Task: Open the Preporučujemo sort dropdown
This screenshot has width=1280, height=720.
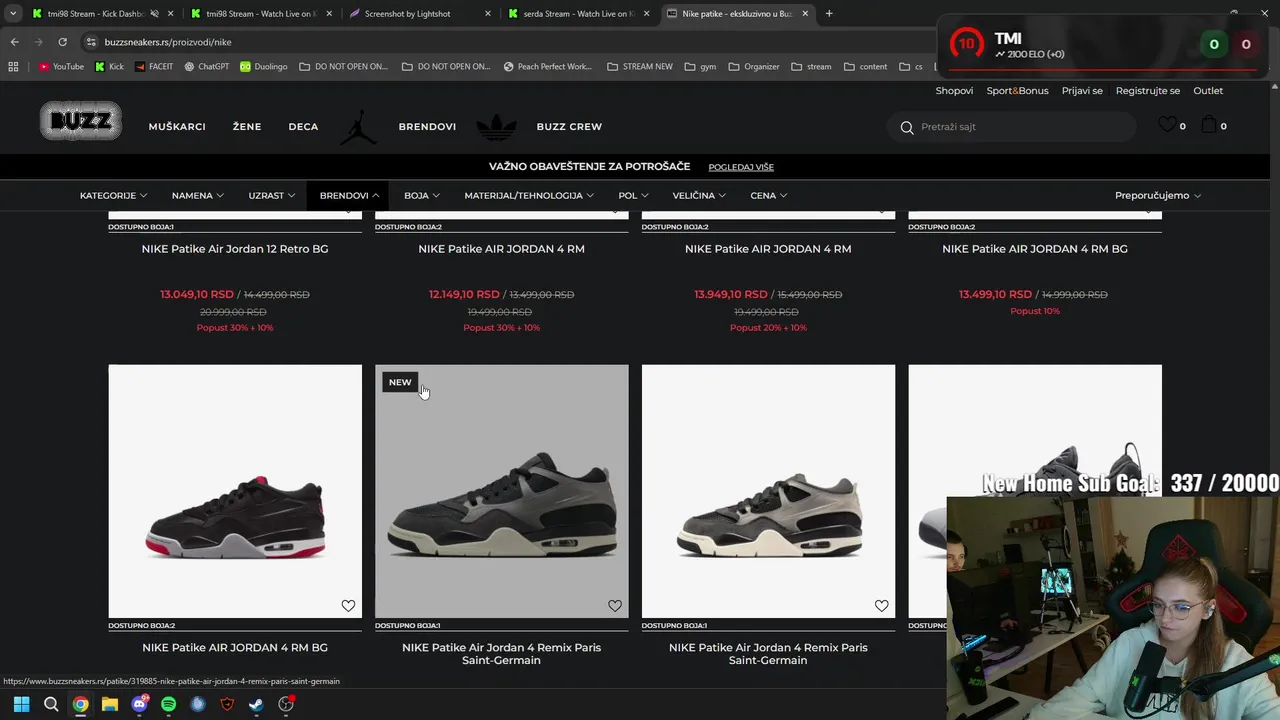Action: (1158, 195)
